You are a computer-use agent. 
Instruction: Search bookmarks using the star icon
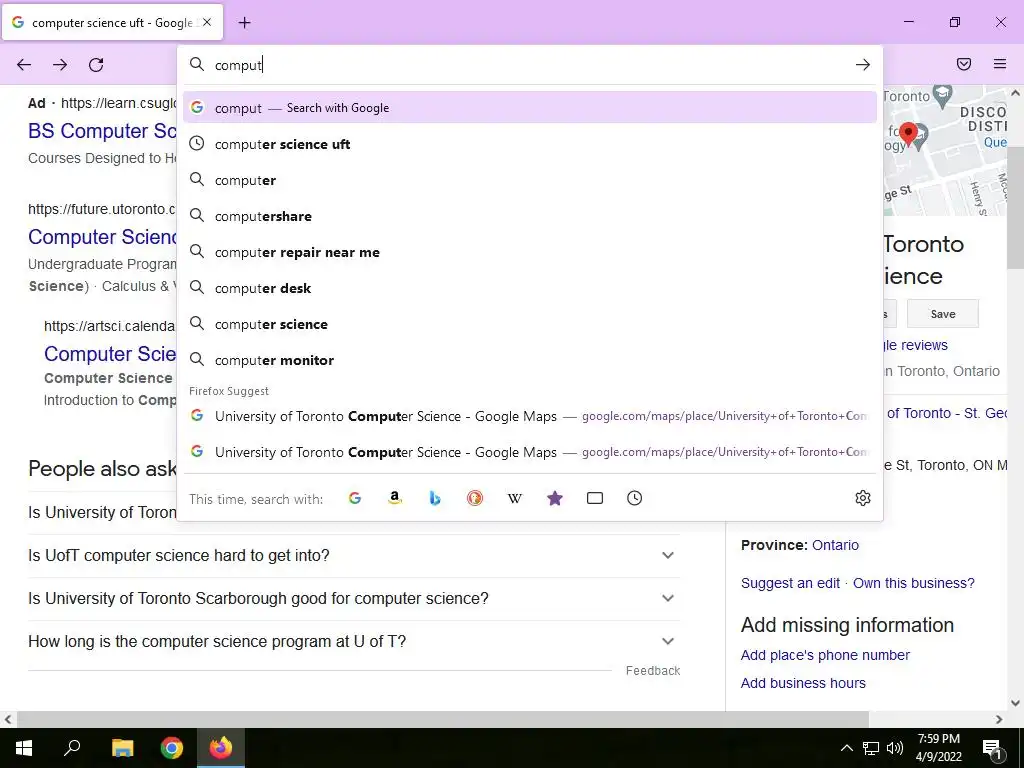554,498
